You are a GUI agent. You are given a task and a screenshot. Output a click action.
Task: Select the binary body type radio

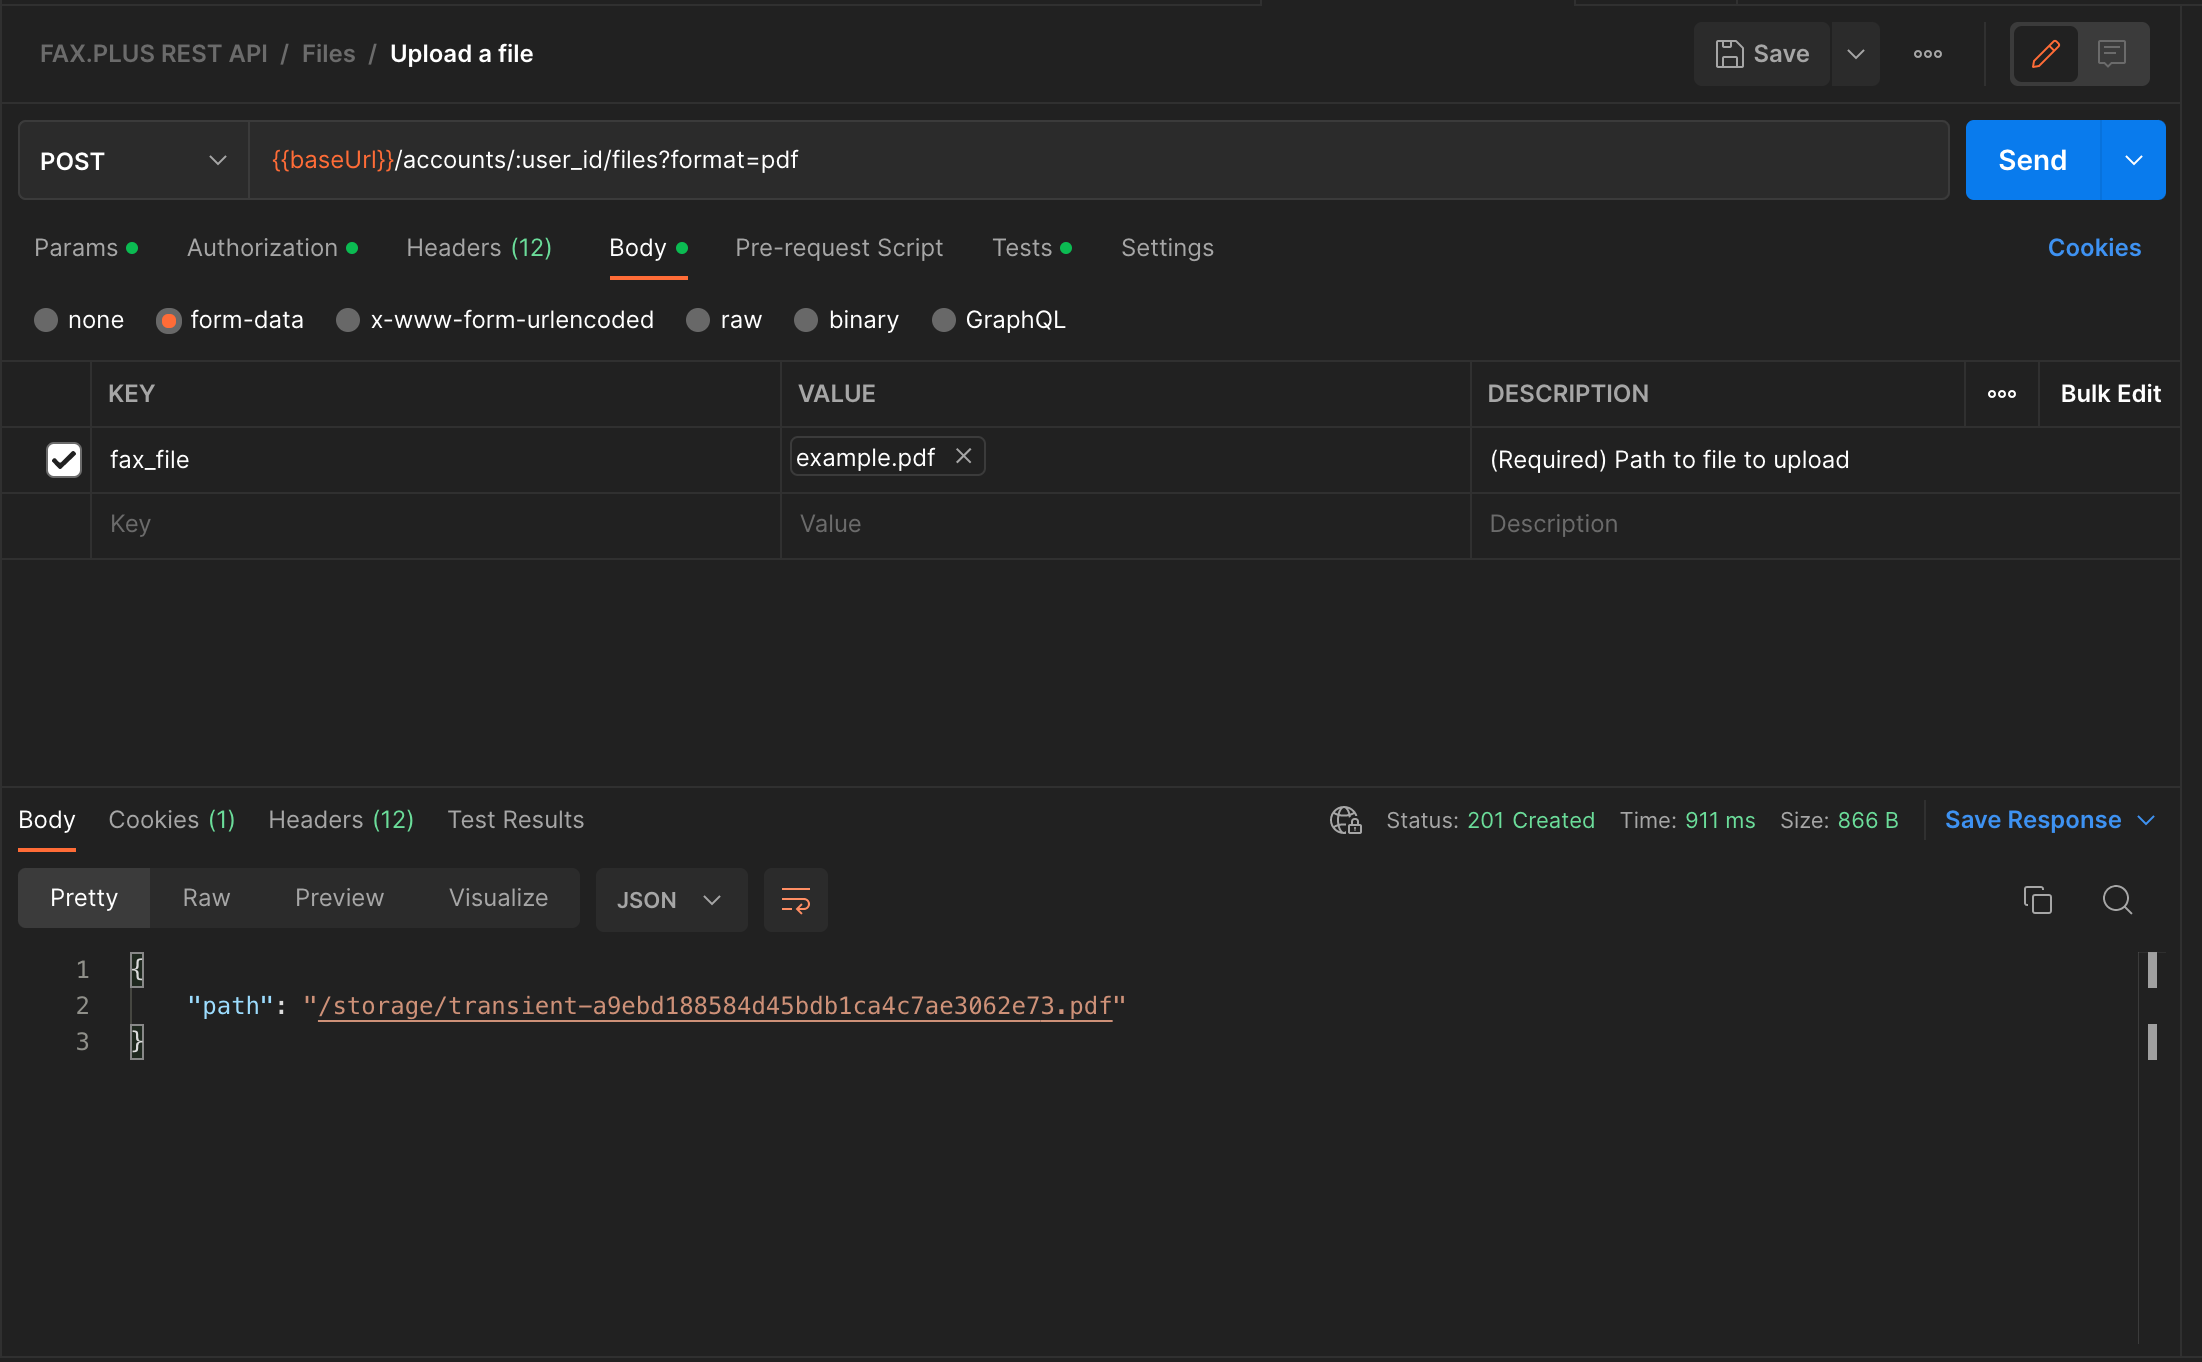[x=806, y=320]
